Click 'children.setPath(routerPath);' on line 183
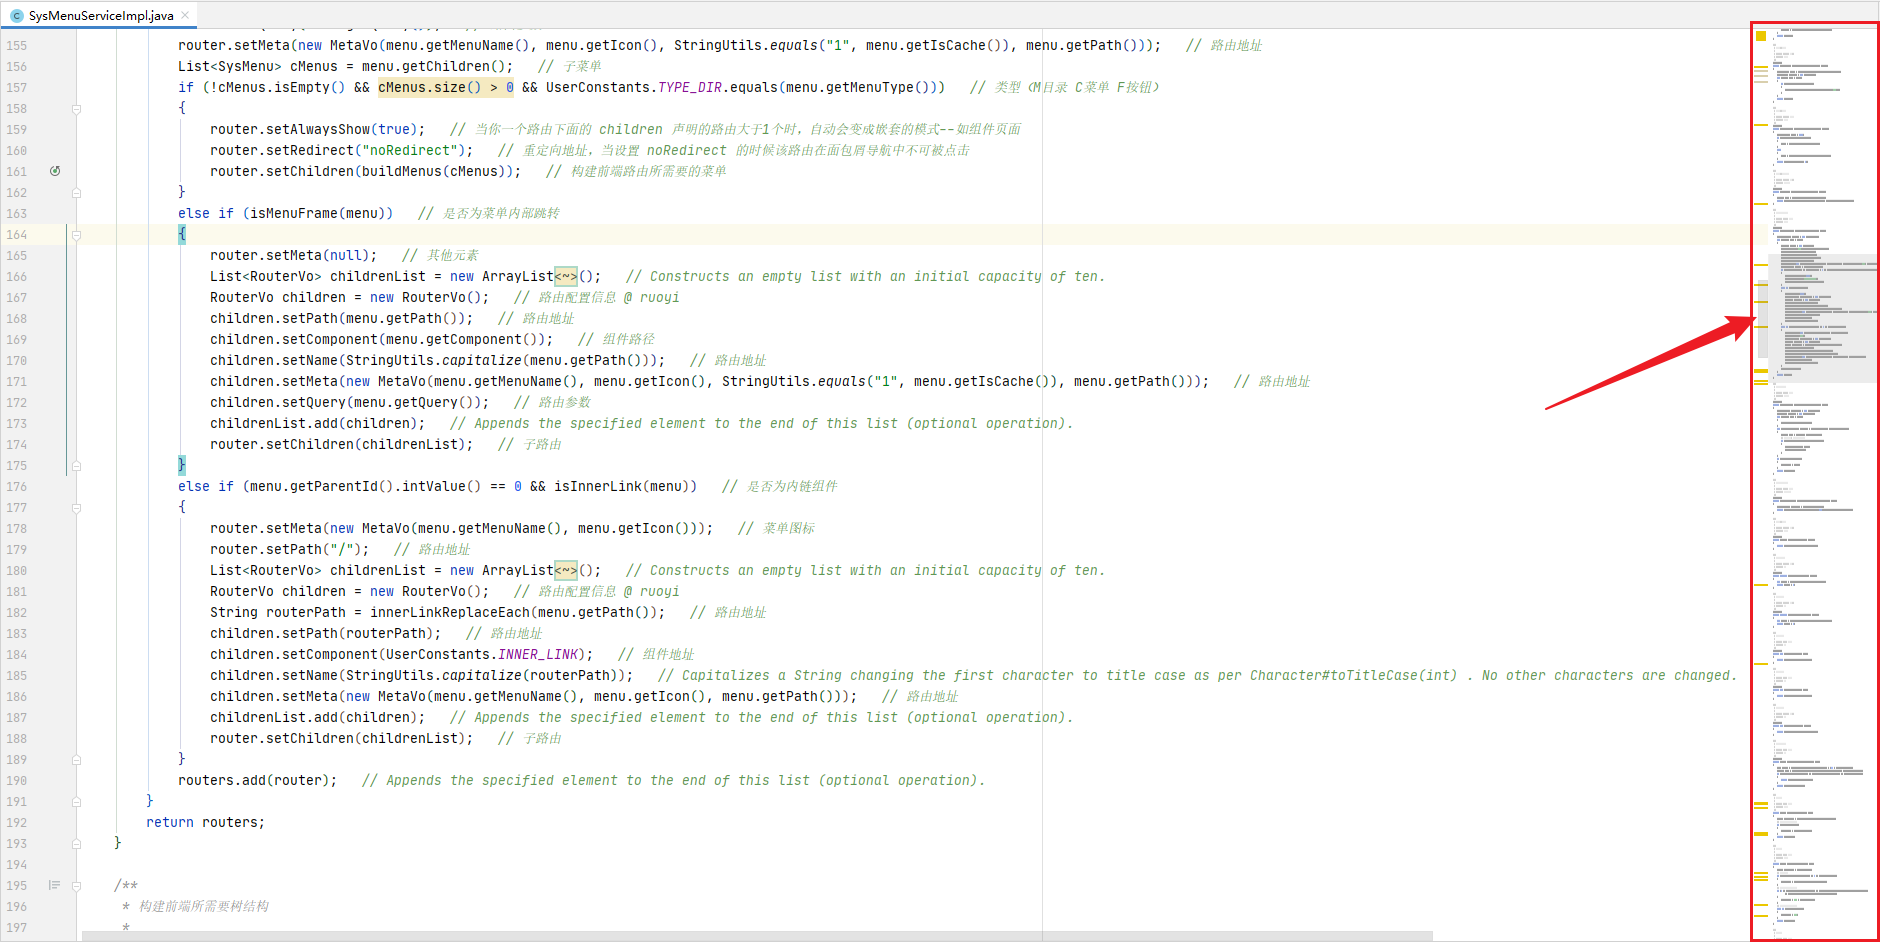This screenshot has height=942, width=1880. tap(326, 633)
